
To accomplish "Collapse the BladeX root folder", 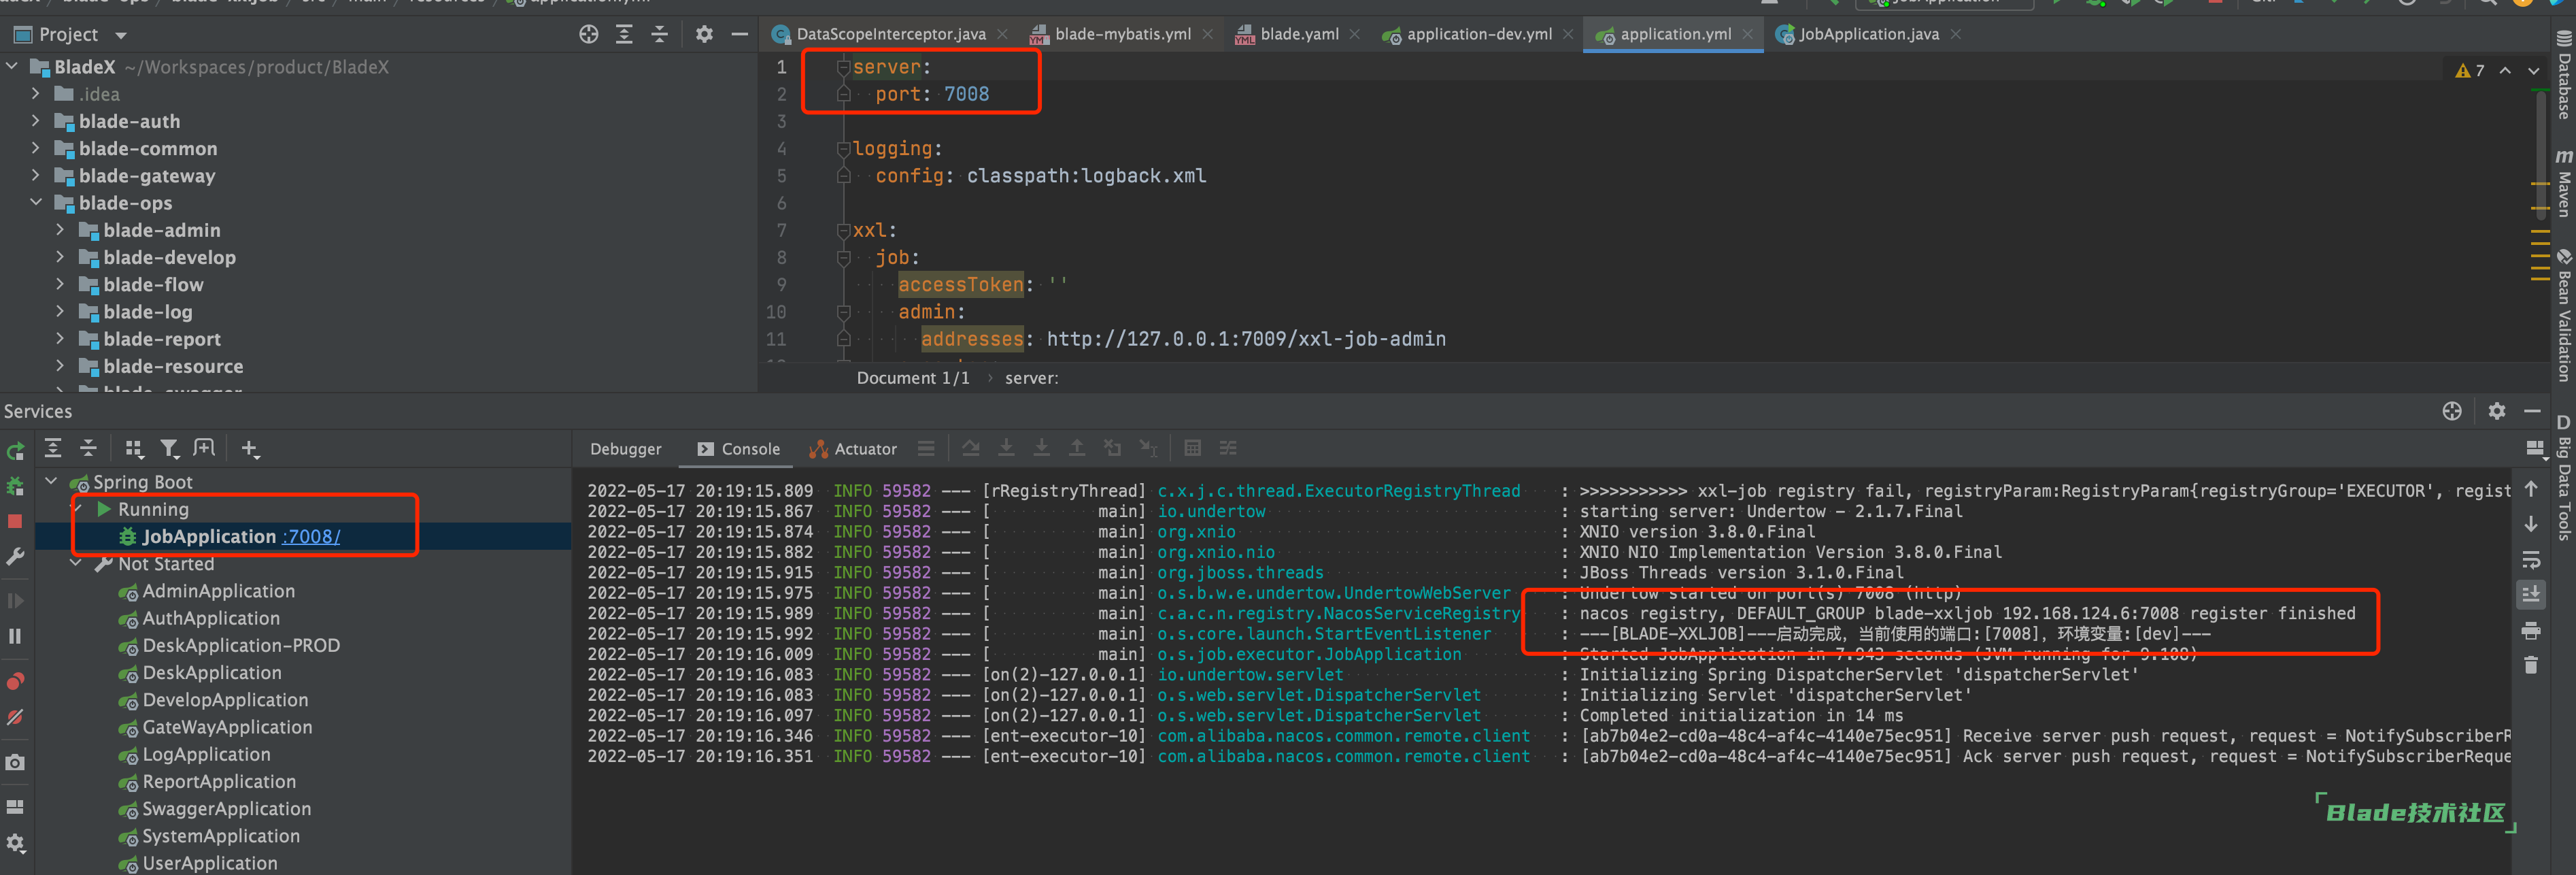I will (12, 66).
